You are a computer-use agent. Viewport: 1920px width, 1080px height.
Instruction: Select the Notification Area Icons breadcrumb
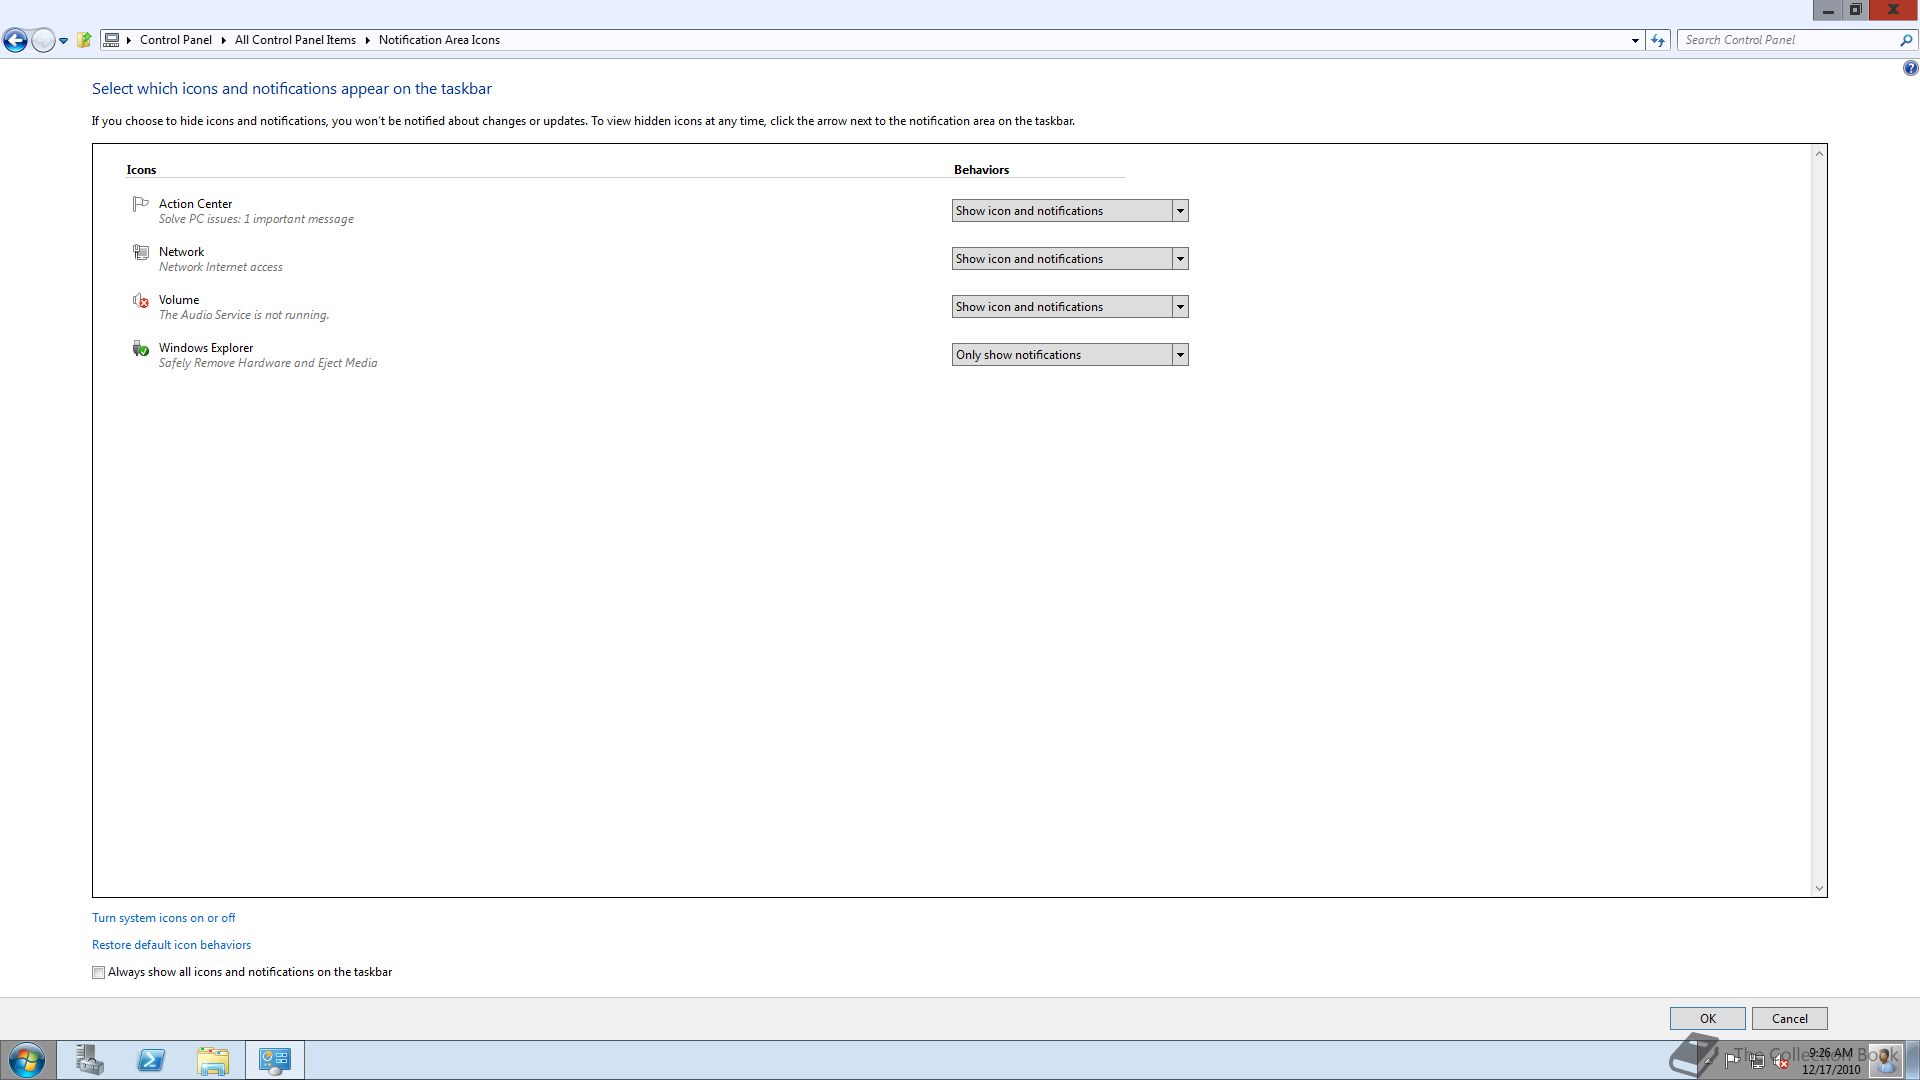pyautogui.click(x=439, y=40)
